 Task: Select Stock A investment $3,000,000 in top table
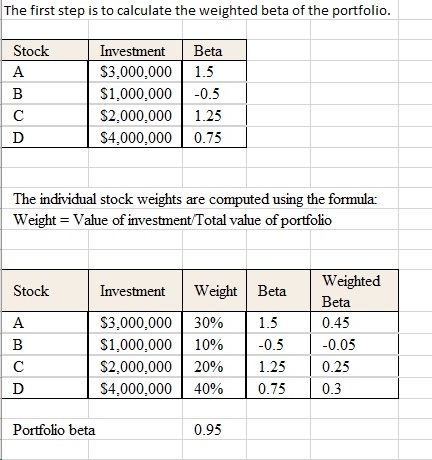point(135,72)
